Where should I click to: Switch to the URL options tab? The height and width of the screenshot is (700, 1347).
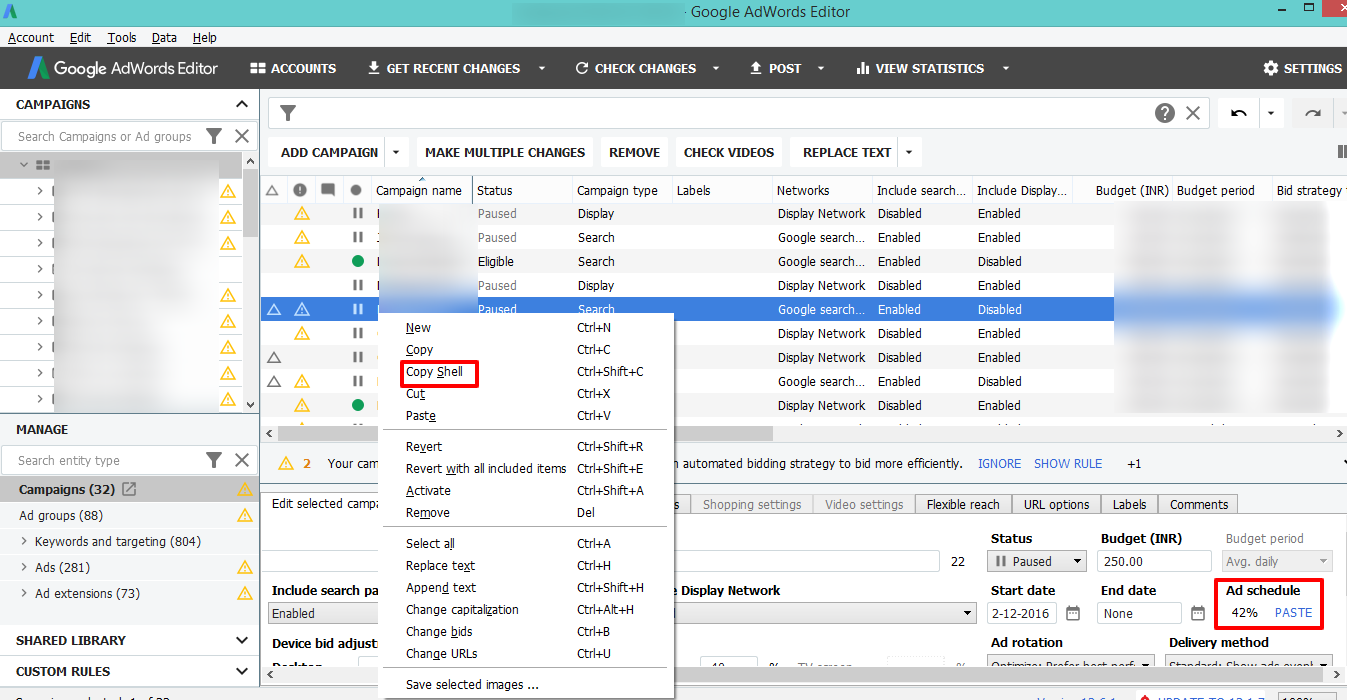point(1056,504)
